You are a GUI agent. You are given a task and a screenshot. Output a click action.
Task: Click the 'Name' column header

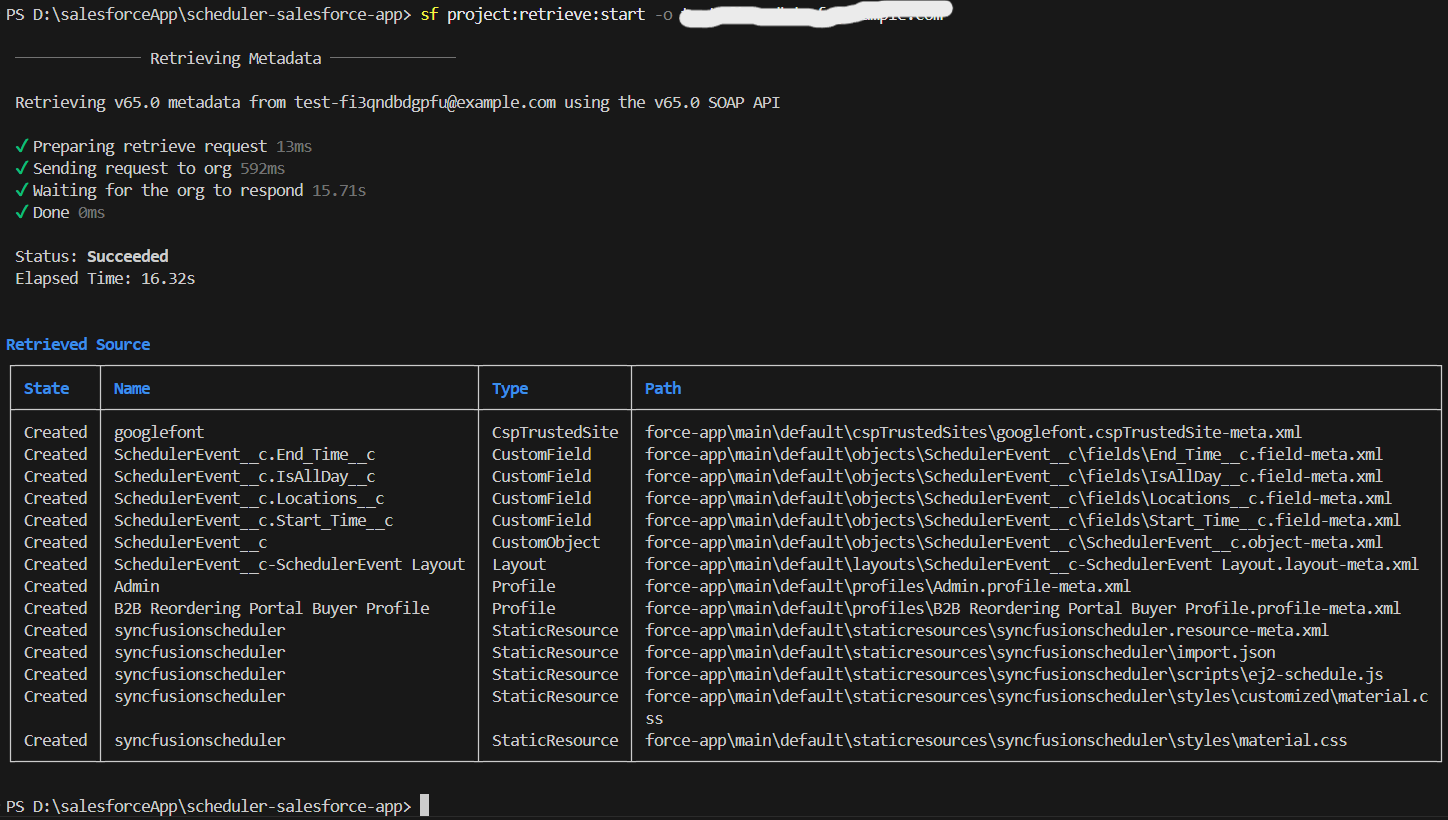(x=132, y=388)
